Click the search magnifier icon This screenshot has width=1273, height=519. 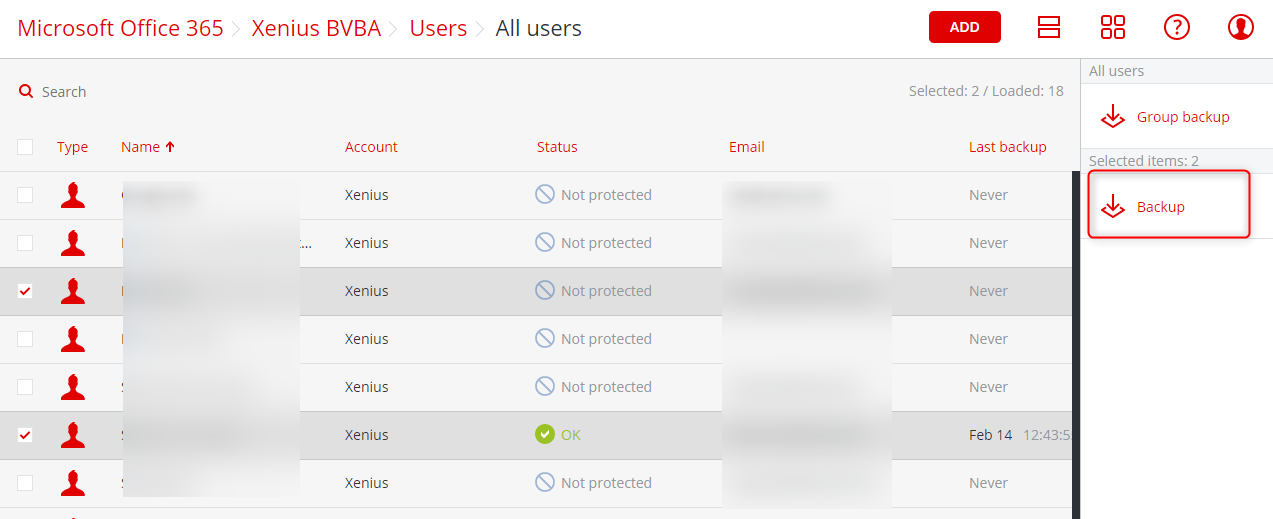(x=26, y=91)
